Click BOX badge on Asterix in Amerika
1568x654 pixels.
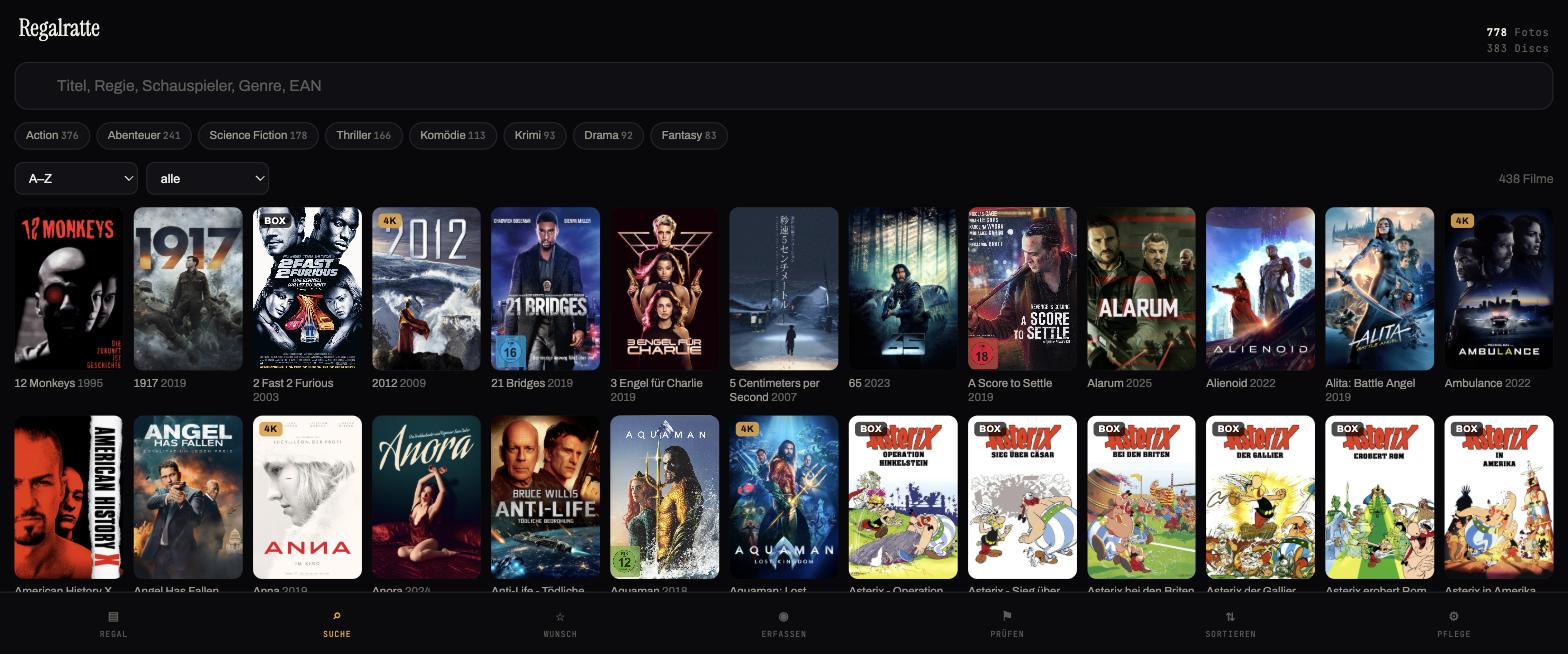tap(1466, 429)
